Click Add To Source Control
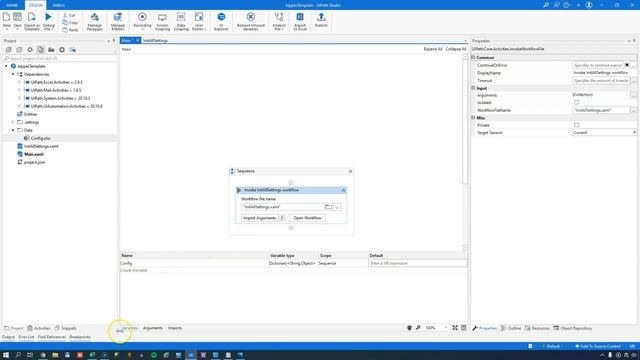The height and width of the screenshot is (360, 640). (598, 346)
